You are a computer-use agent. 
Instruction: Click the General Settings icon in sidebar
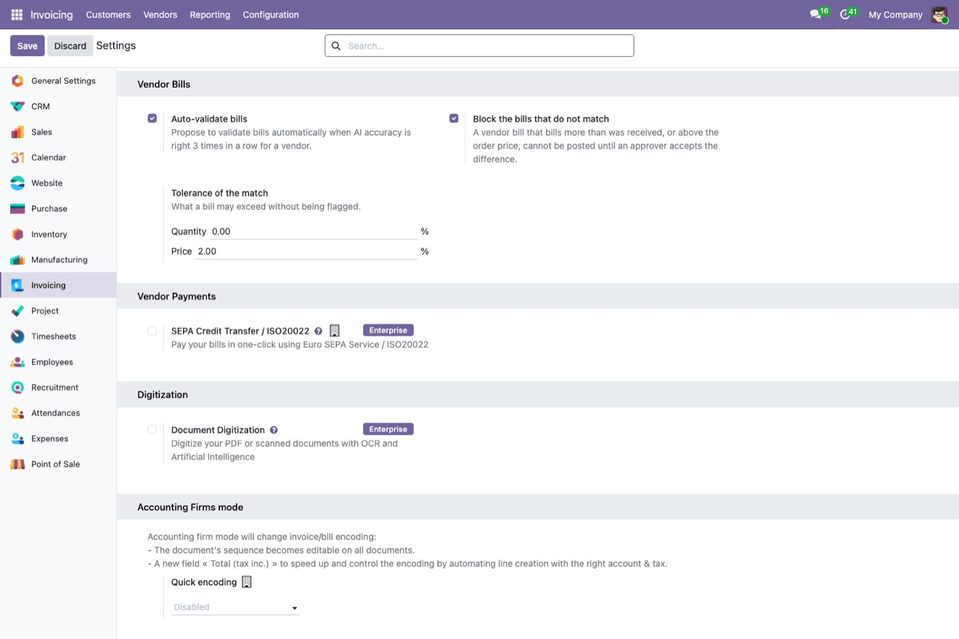click(x=18, y=81)
